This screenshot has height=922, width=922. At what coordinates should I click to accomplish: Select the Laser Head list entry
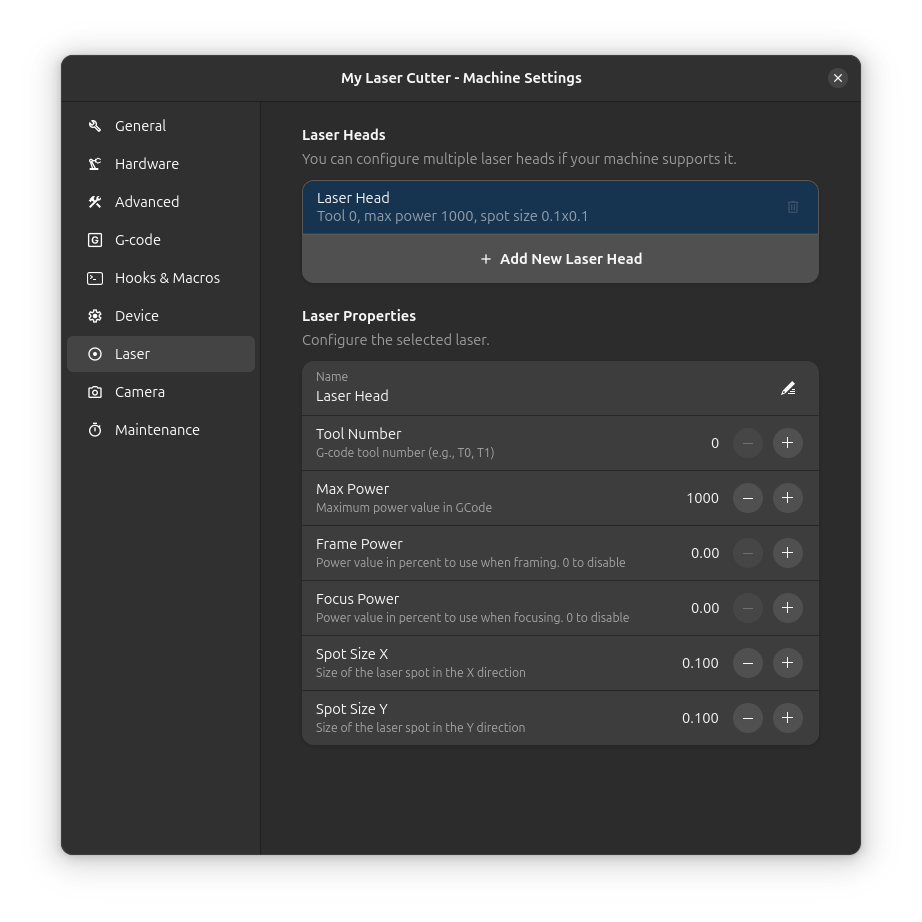coord(540,207)
